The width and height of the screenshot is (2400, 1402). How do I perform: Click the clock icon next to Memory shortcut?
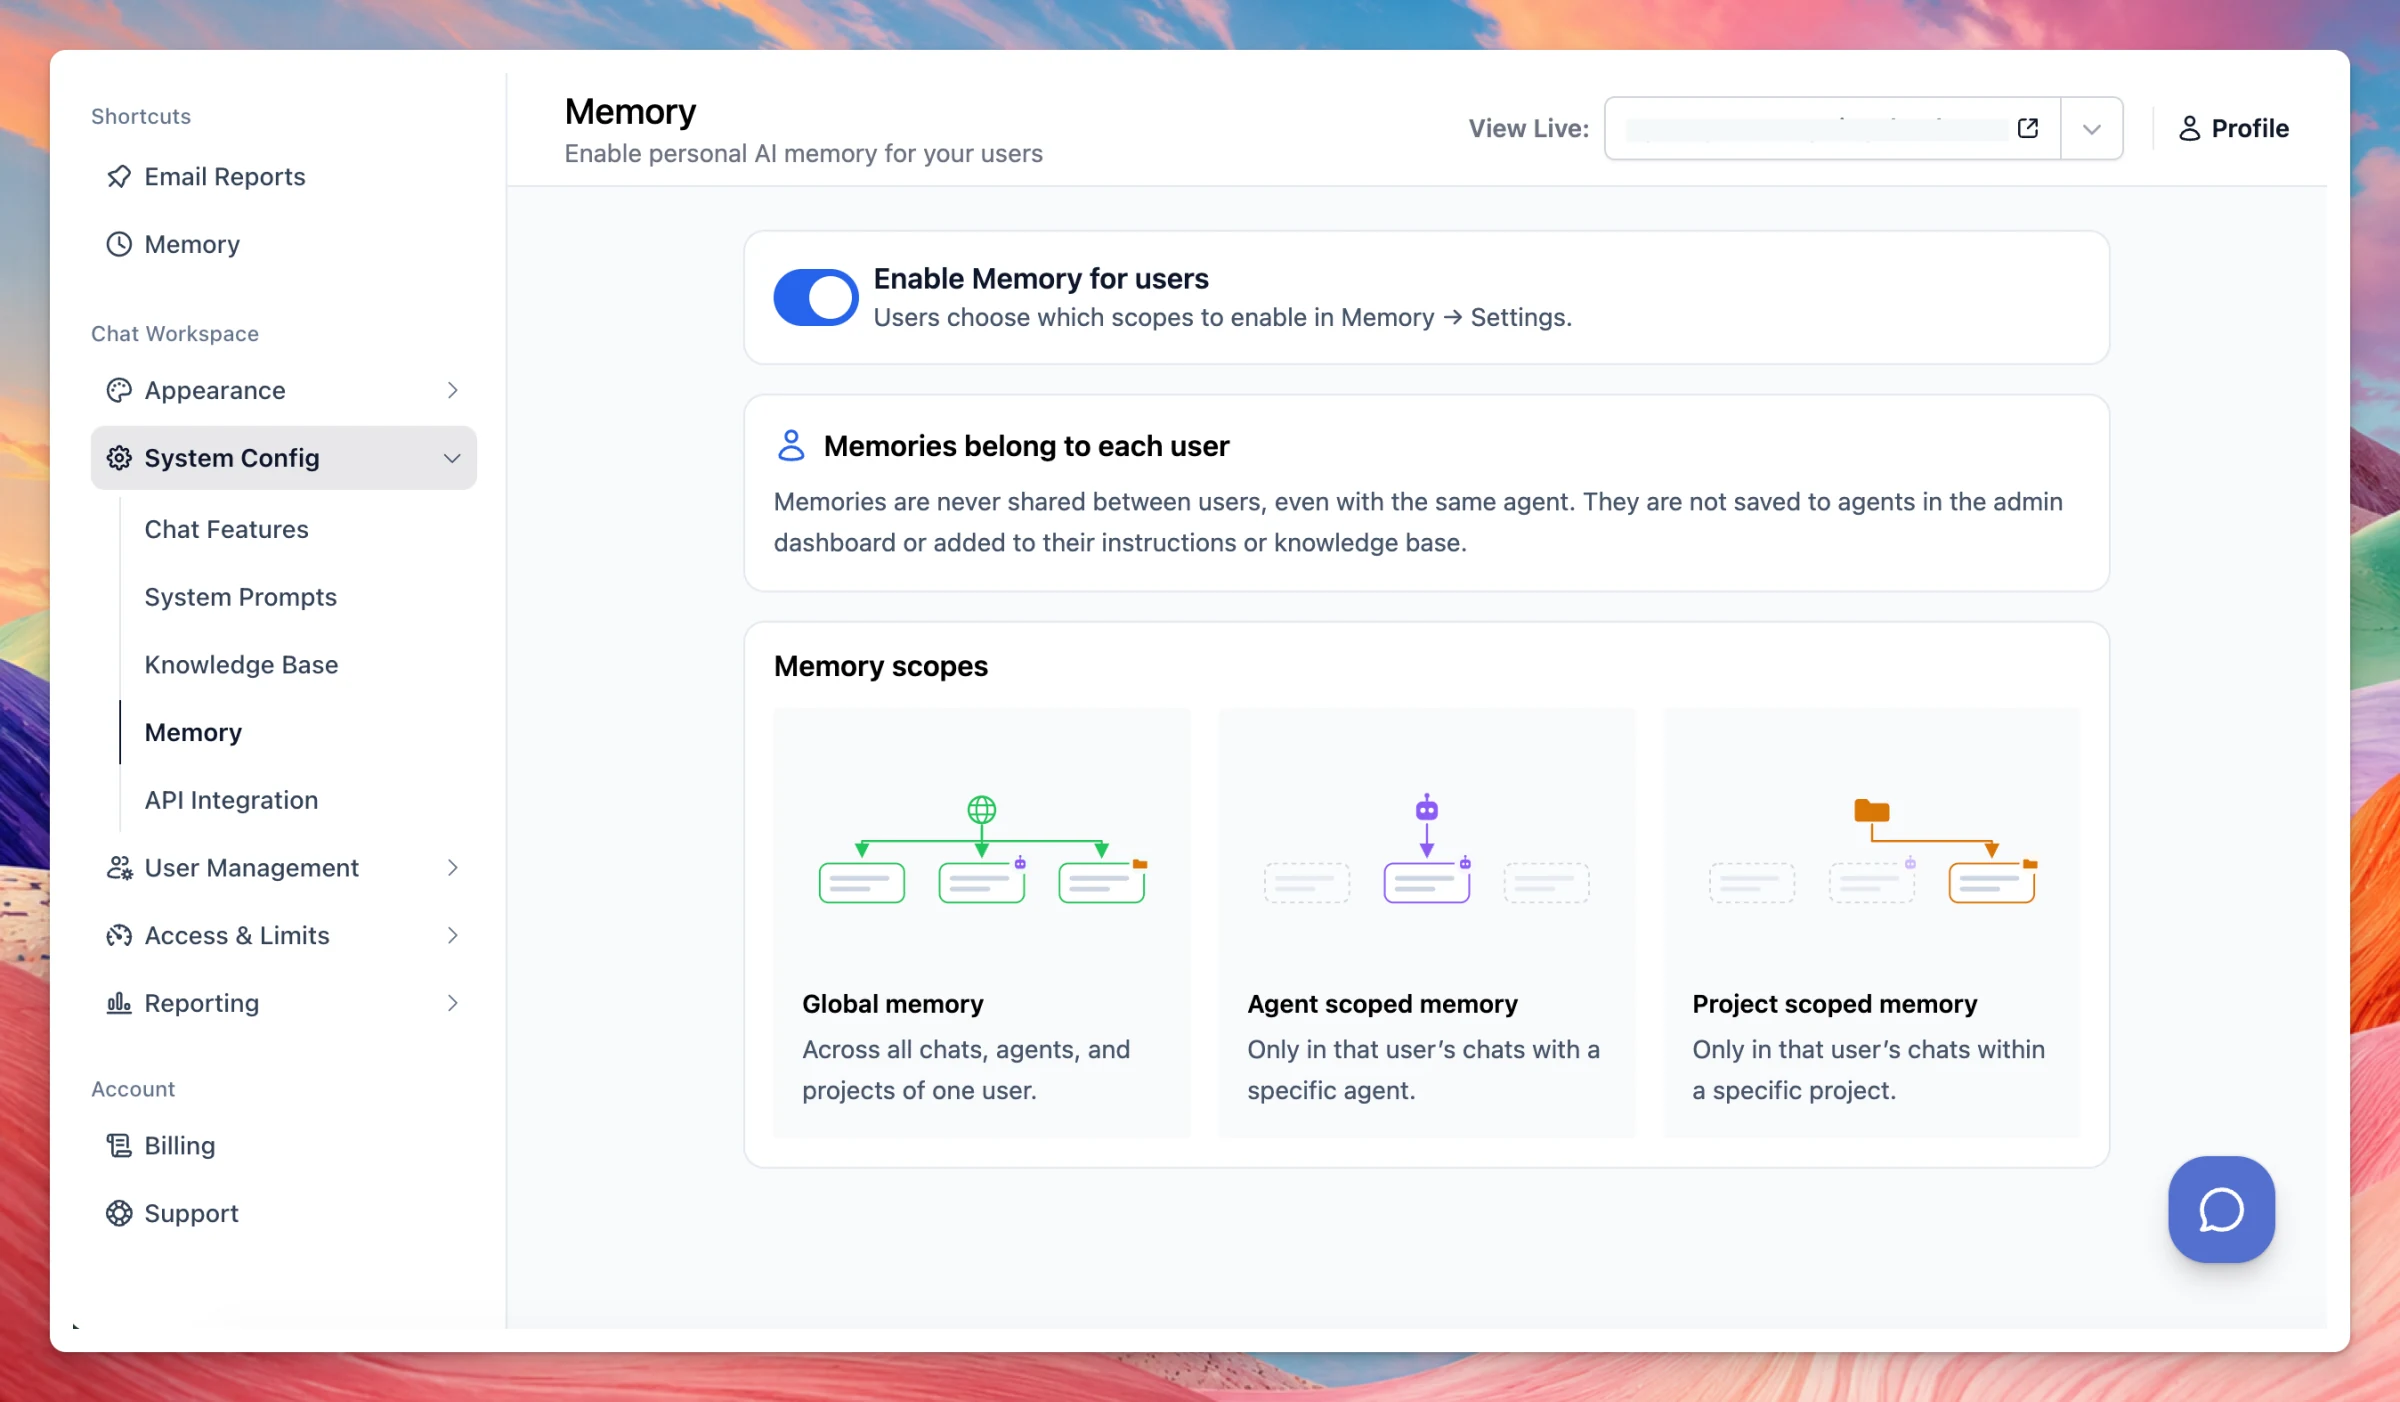(x=119, y=244)
